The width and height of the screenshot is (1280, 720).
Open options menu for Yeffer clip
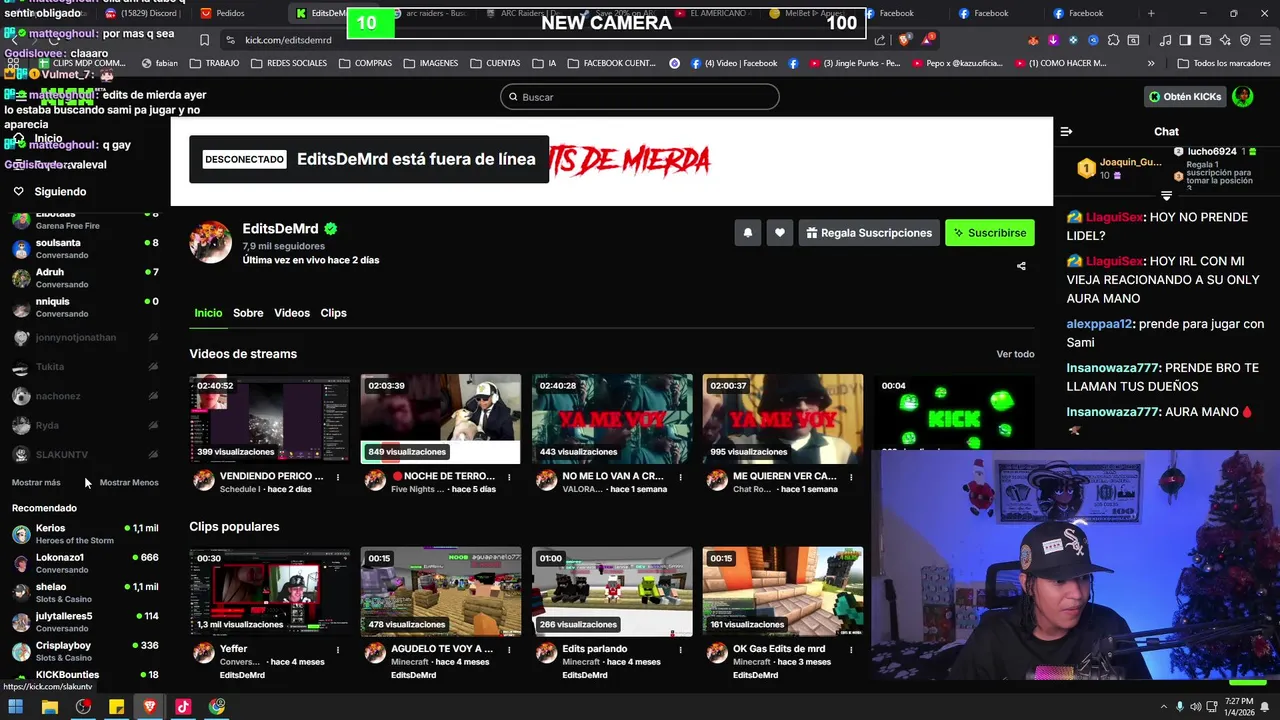click(338, 649)
